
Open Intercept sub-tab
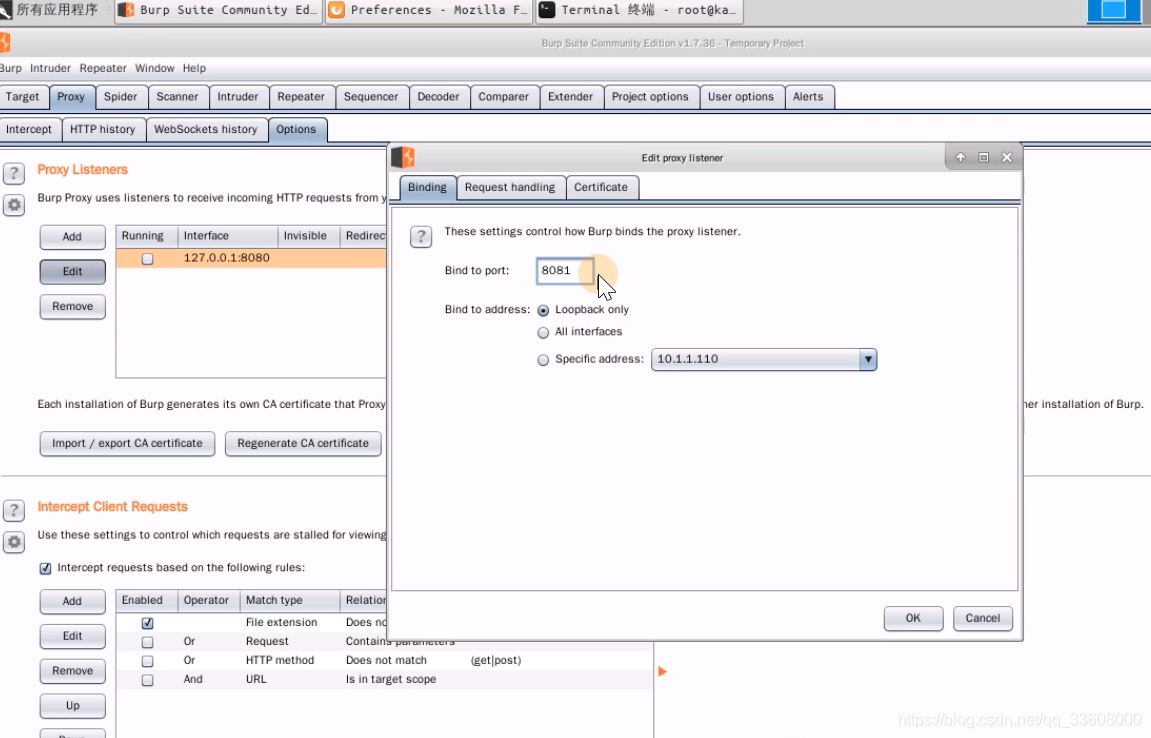29,129
